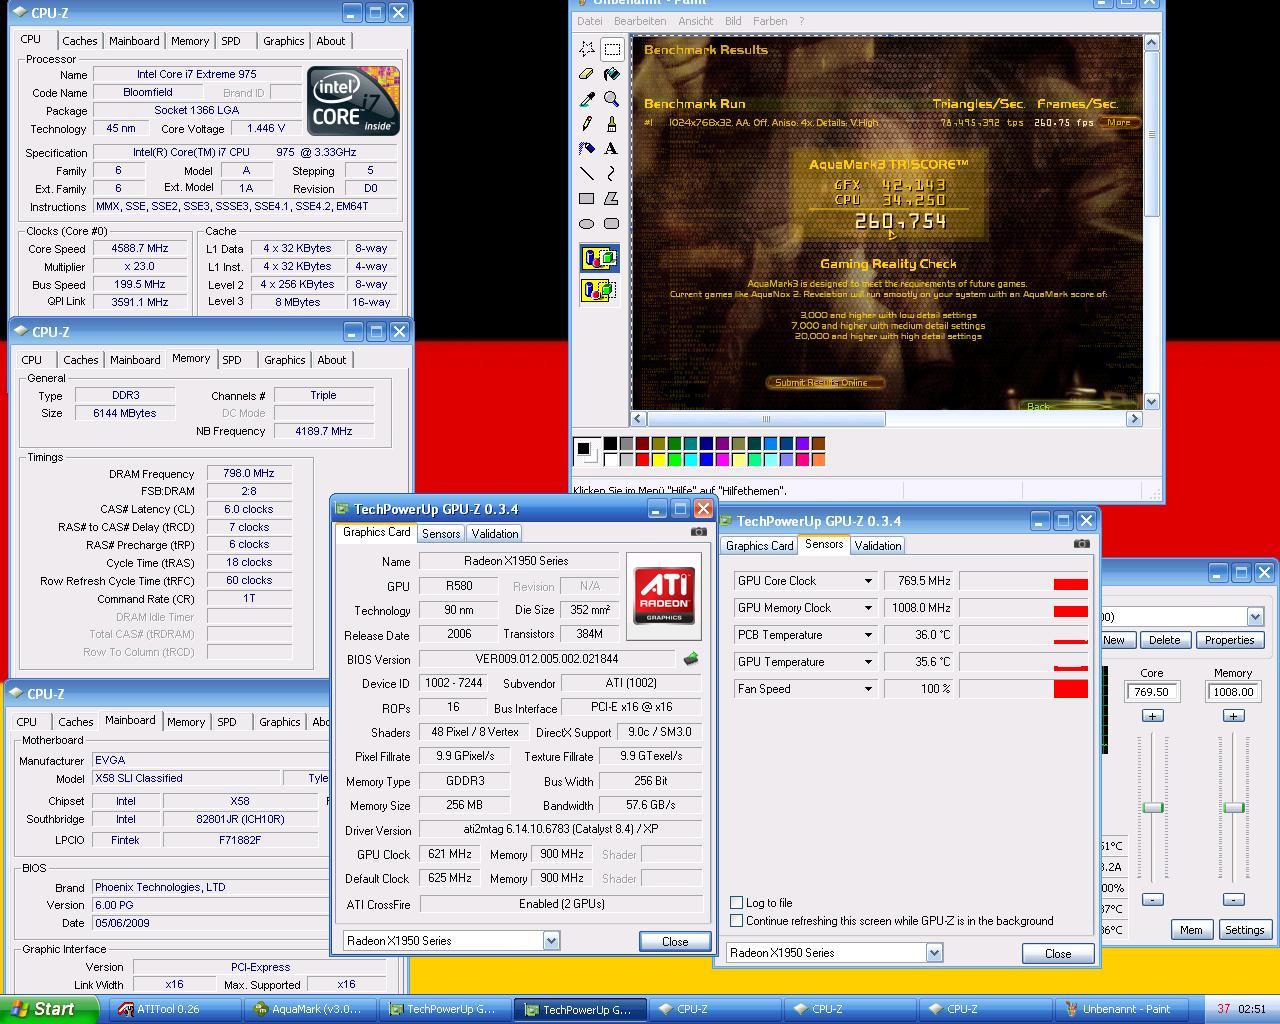The height and width of the screenshot is (1024, 1280).
Task: Select the Fill With Color bucket tool
Action: pyautogui.click(x=612, y=74)
